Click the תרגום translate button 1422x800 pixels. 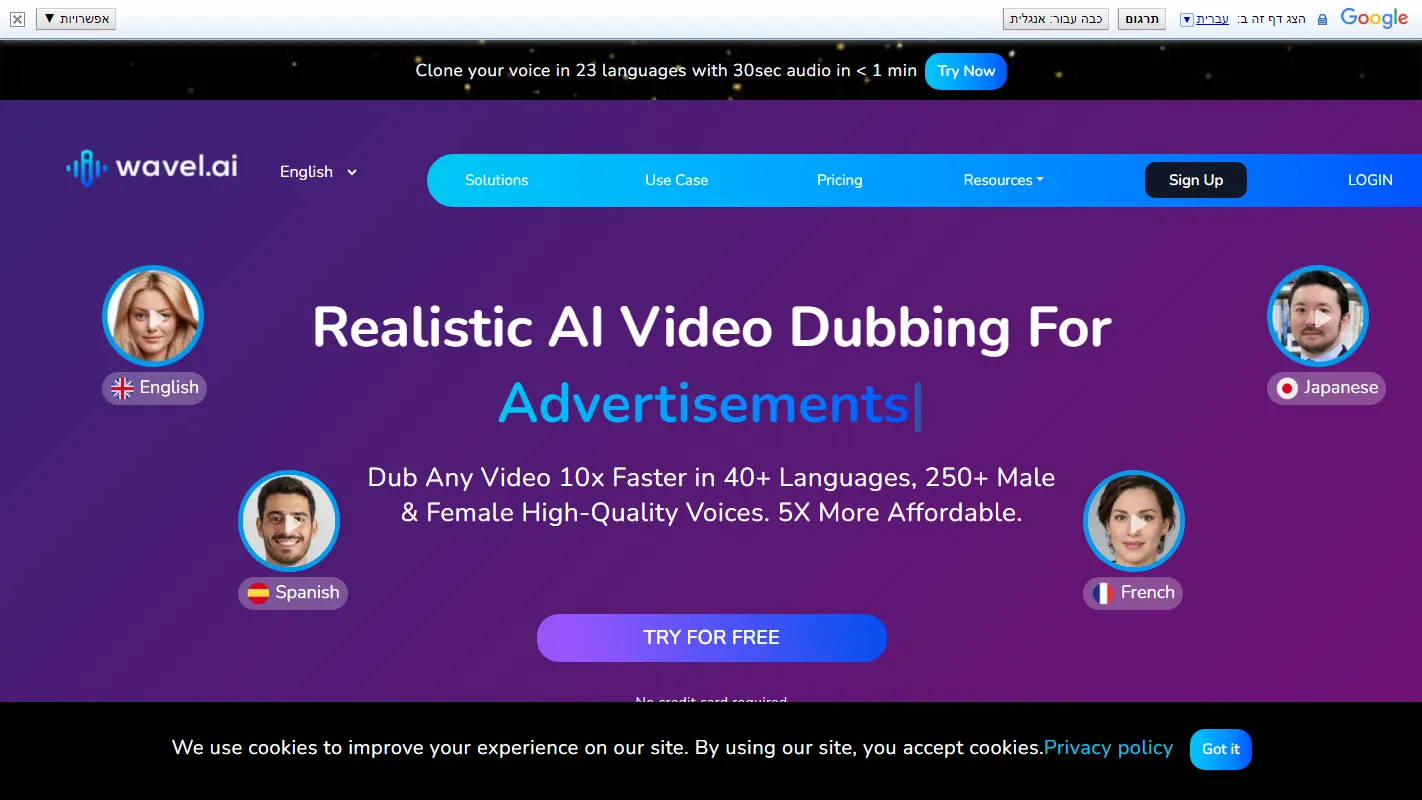(1141, 18)
